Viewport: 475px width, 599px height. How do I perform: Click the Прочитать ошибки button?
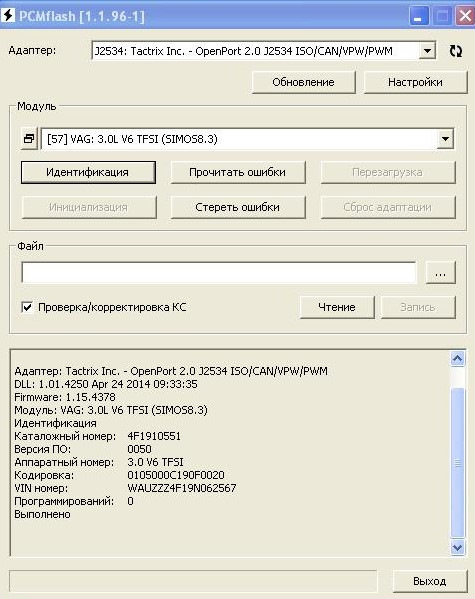pyautogui.click(x=238, y=172)
